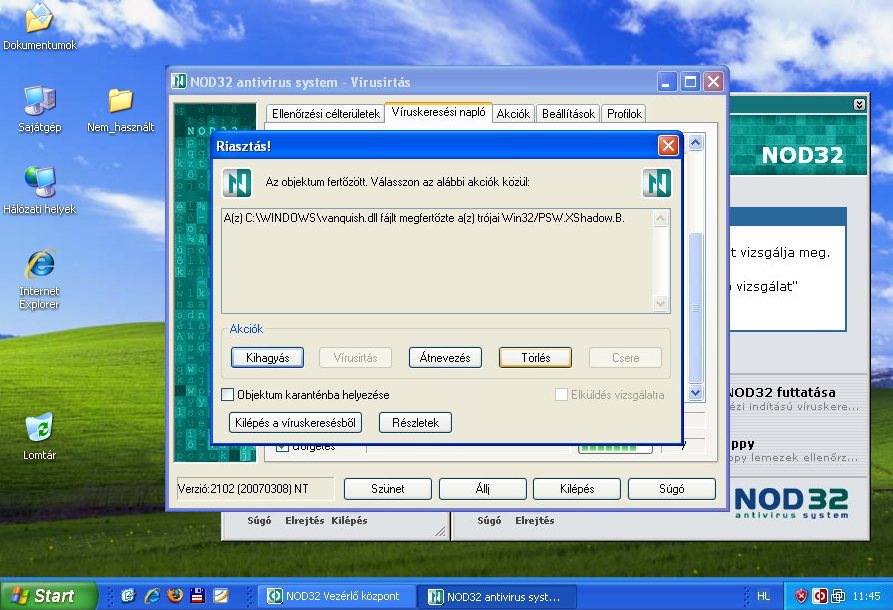Image resolution: width=893 pixels, height=610 pixels.
Task: Click left panel Súgó link at bottom
Action: click(x=259, y=520)
